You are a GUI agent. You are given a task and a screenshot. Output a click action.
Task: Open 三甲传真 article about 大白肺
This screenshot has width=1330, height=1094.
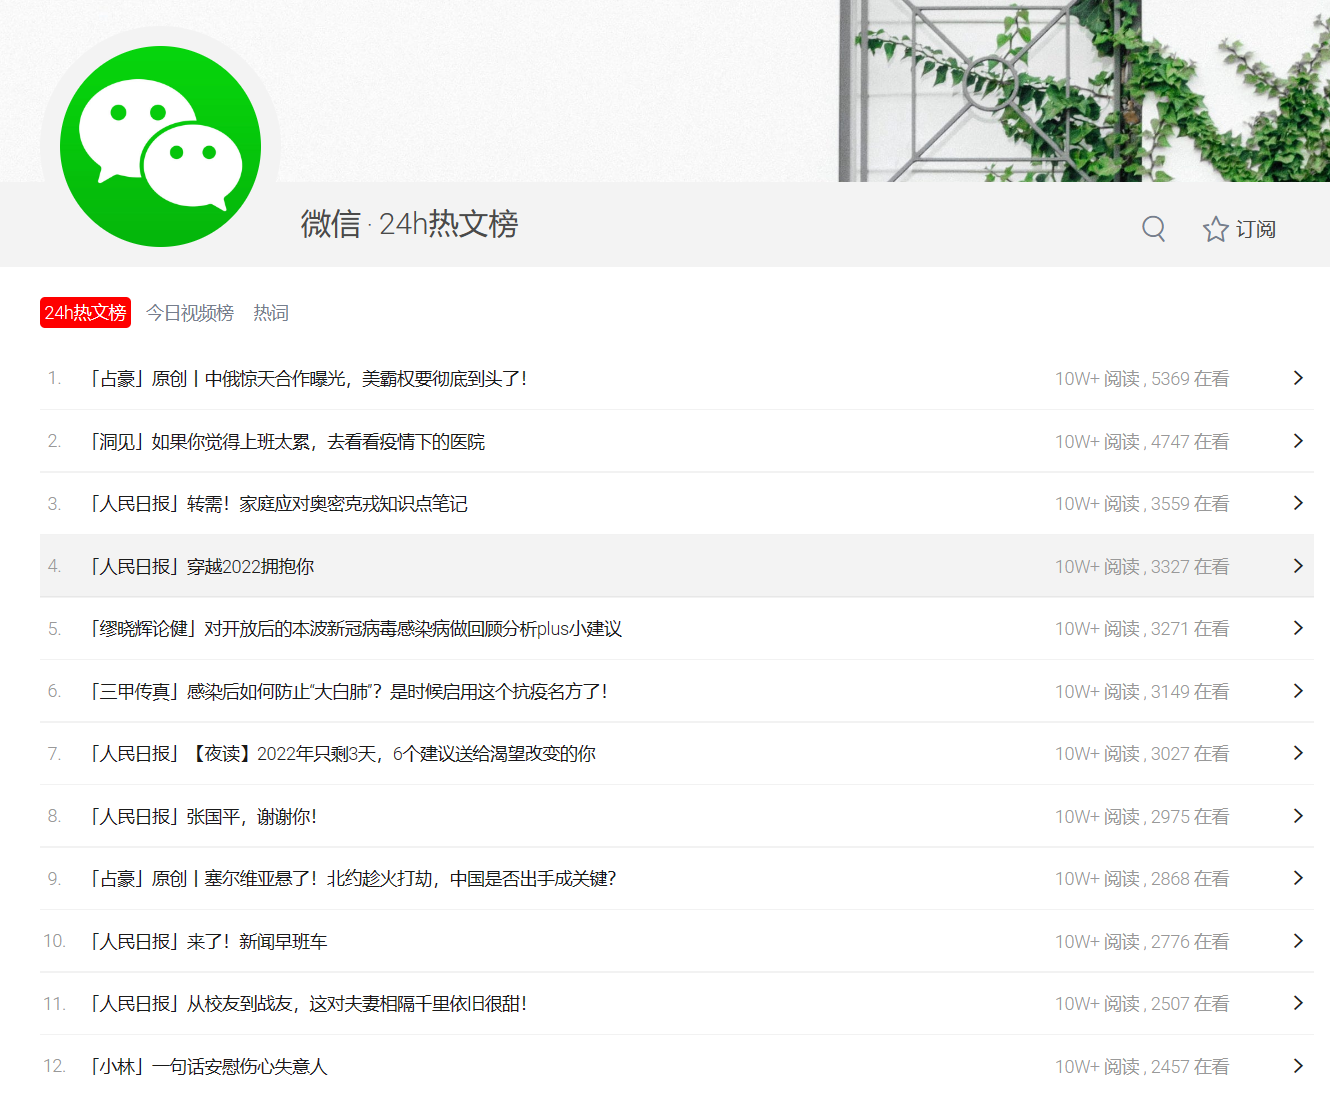348,692
